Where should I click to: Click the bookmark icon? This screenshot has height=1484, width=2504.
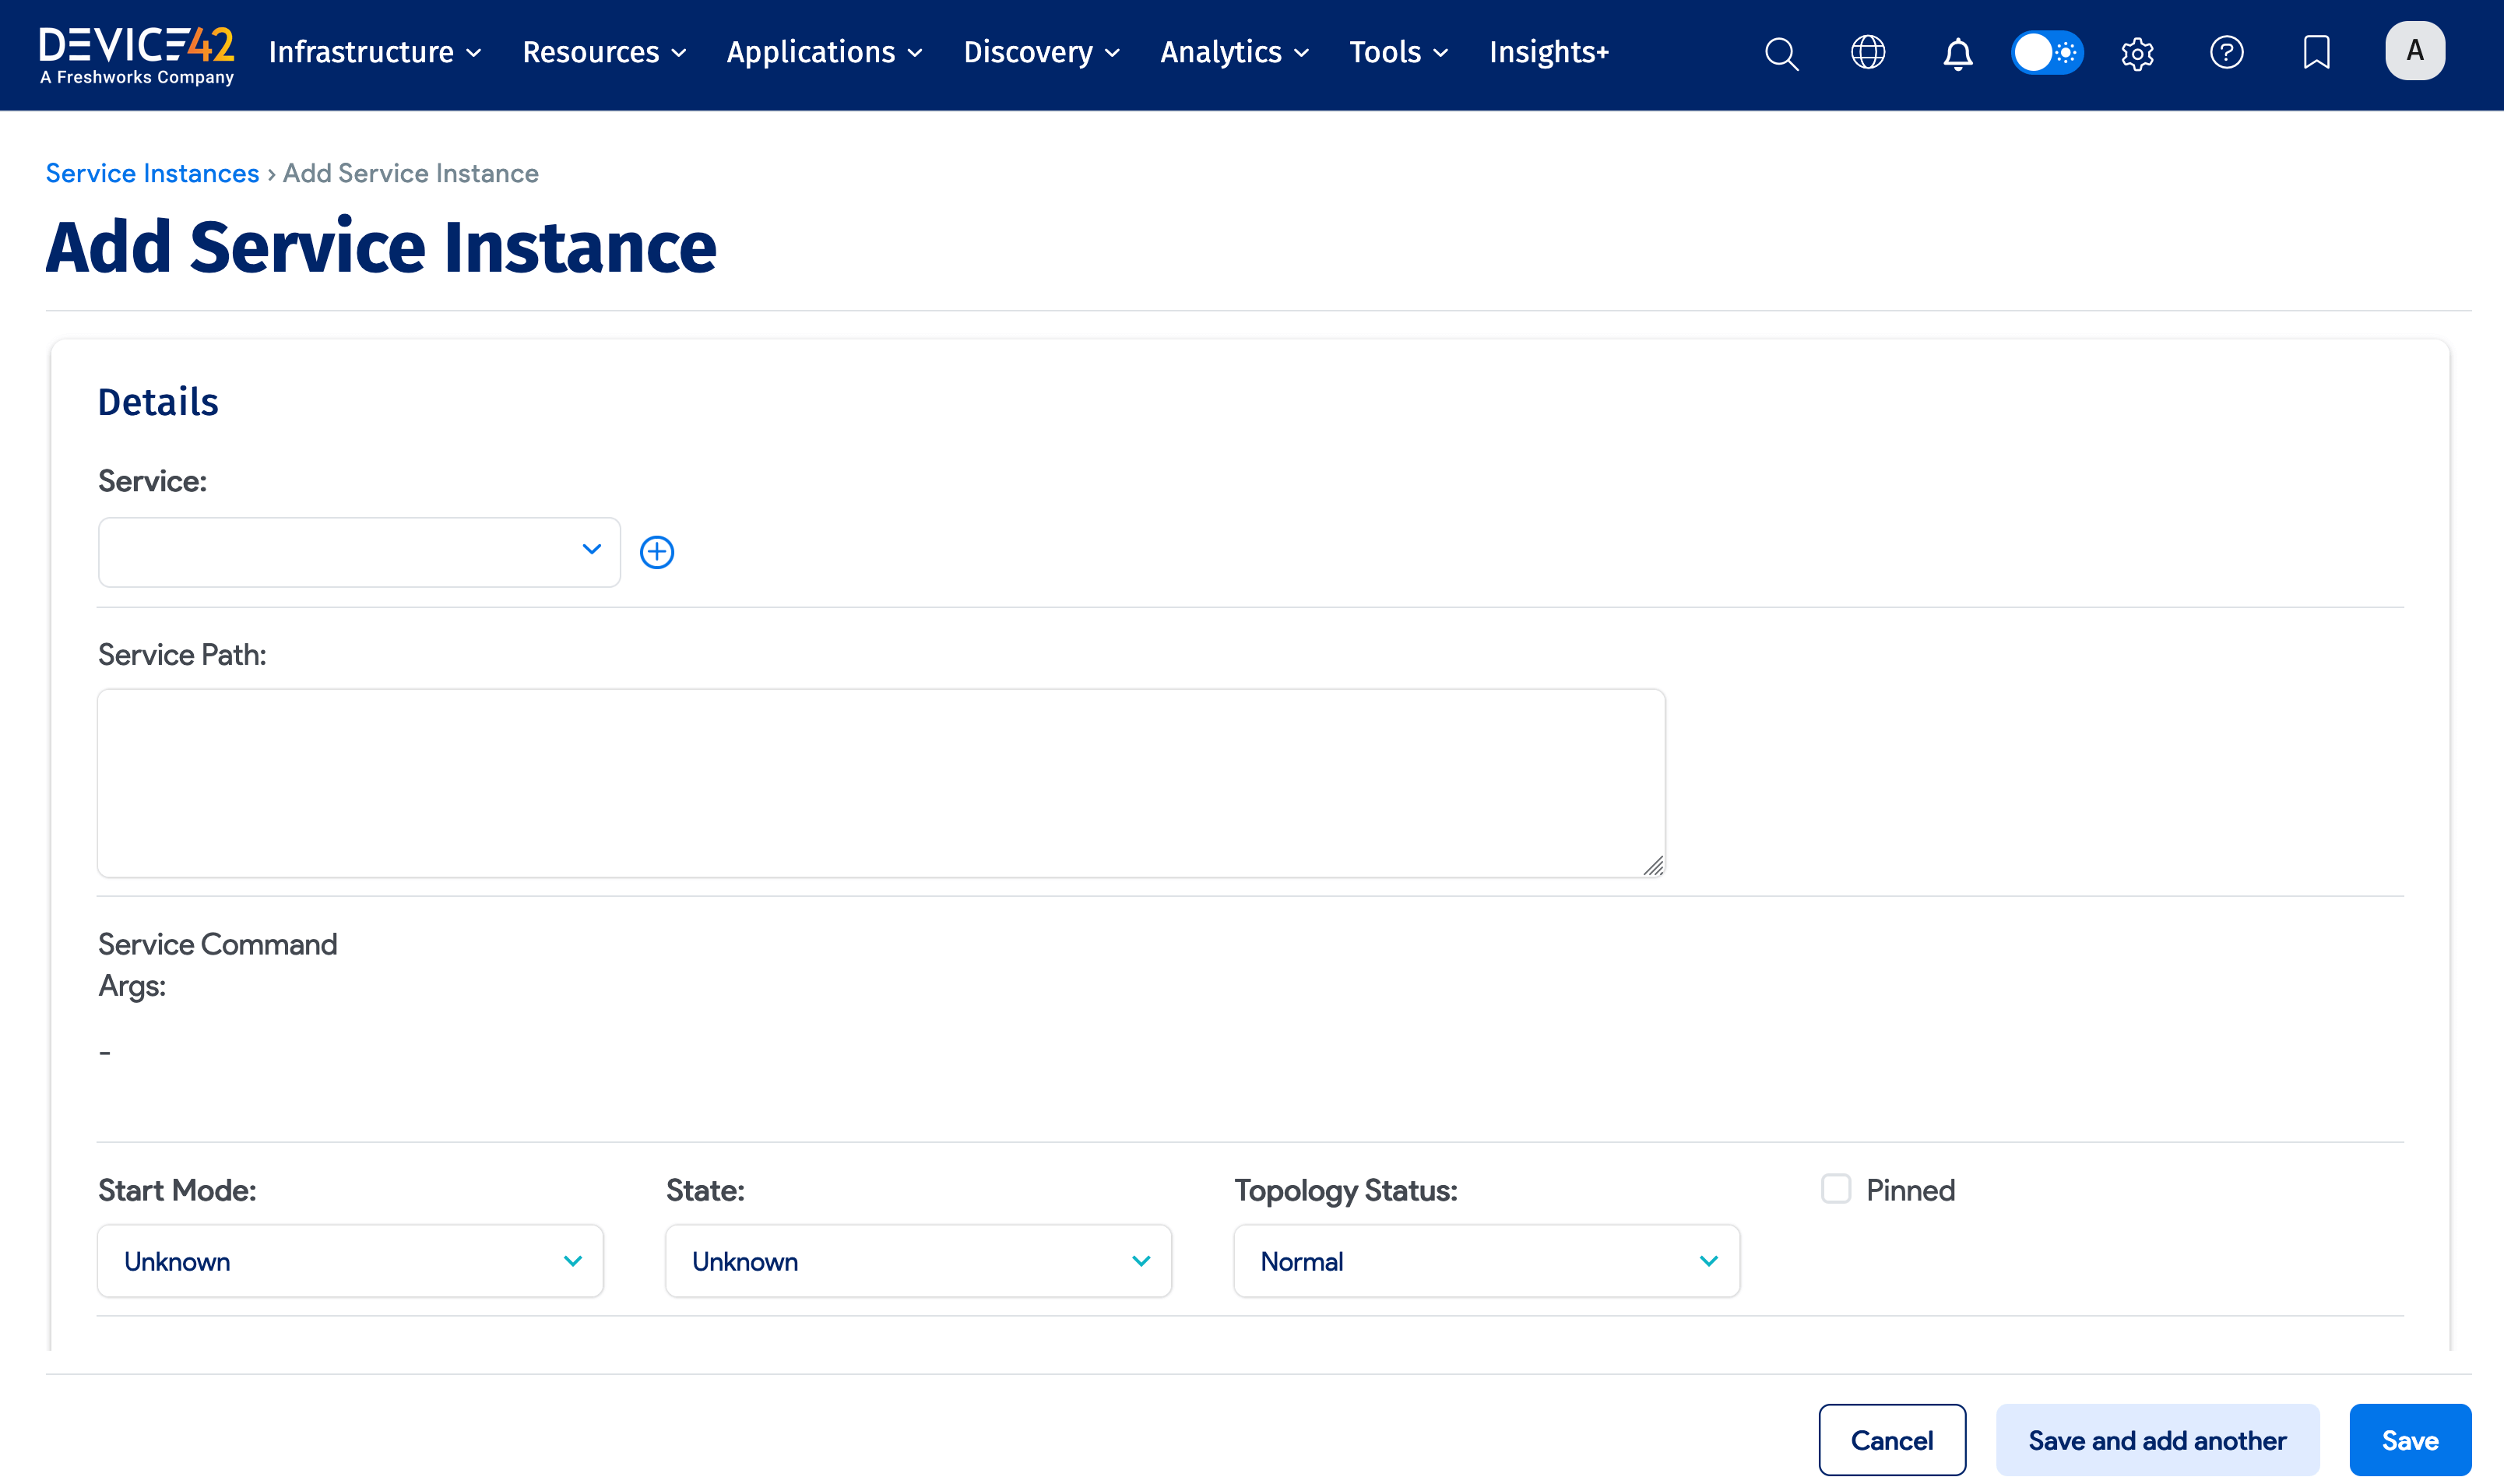tap(2316, 53)
